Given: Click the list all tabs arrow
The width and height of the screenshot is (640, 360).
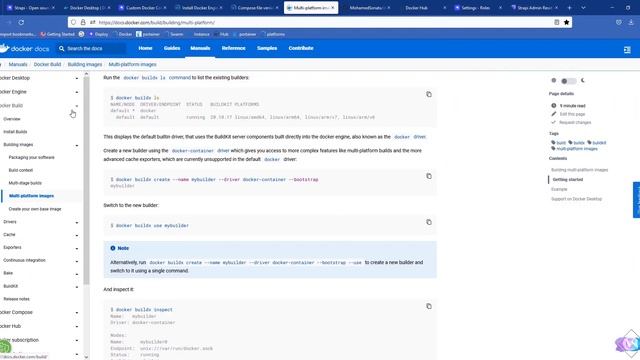Looking at the screenshot, I should coord(583,8).
